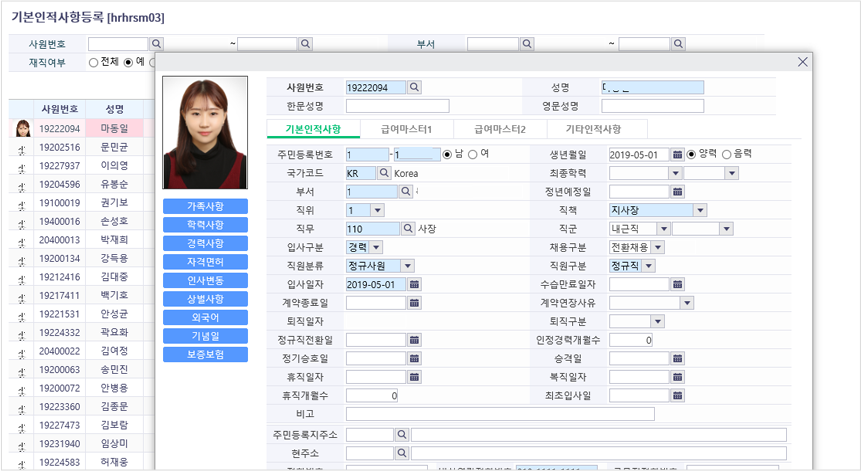Click search icon next to dialog 사원번호 19222094

click(415, 87)
